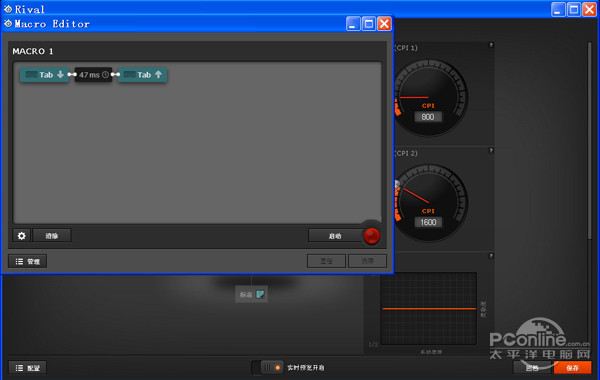Click the revert button beside save

532,368
